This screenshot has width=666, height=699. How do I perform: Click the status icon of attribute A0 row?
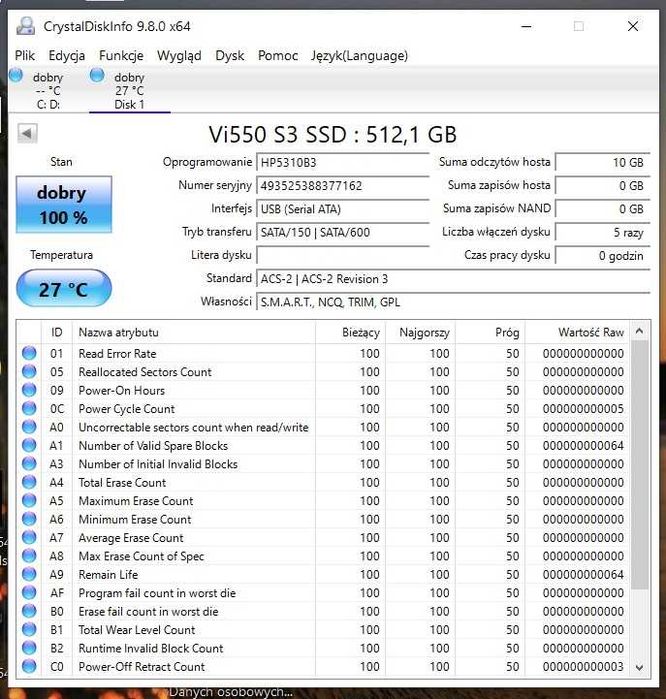(x=29, y=427)
